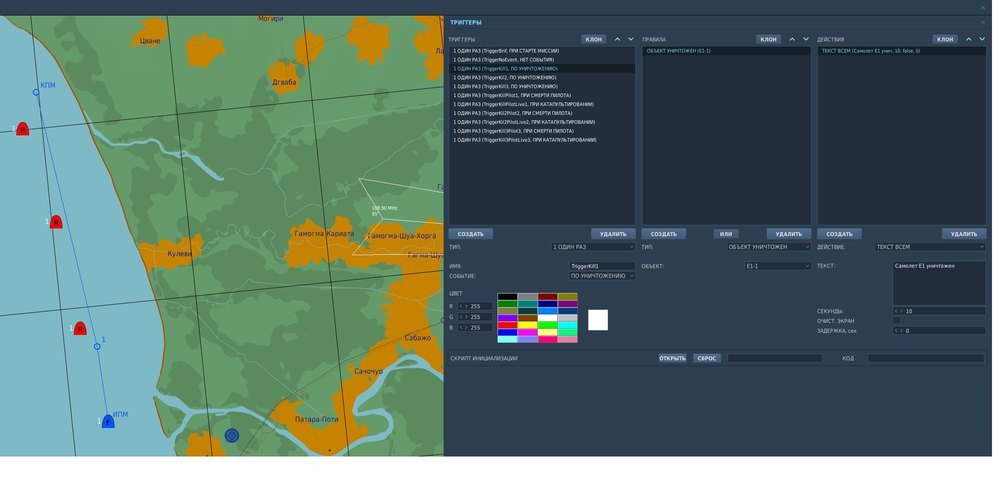
Task: Open the ОБЪЕКТ dropdown showing E1-1
Action: [x=778, y=266]
